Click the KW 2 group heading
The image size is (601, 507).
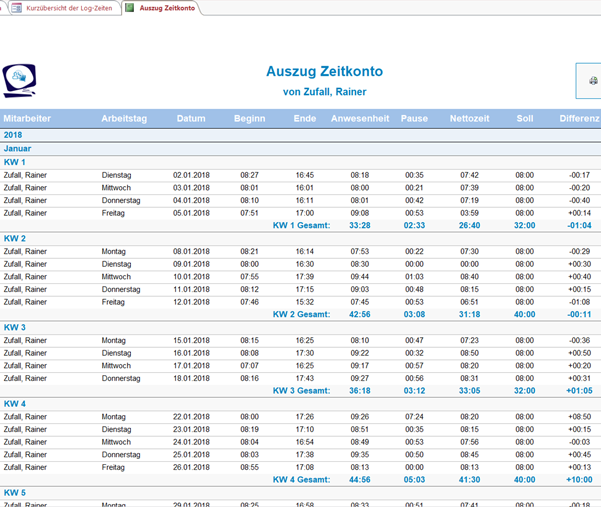coord(15,238)
